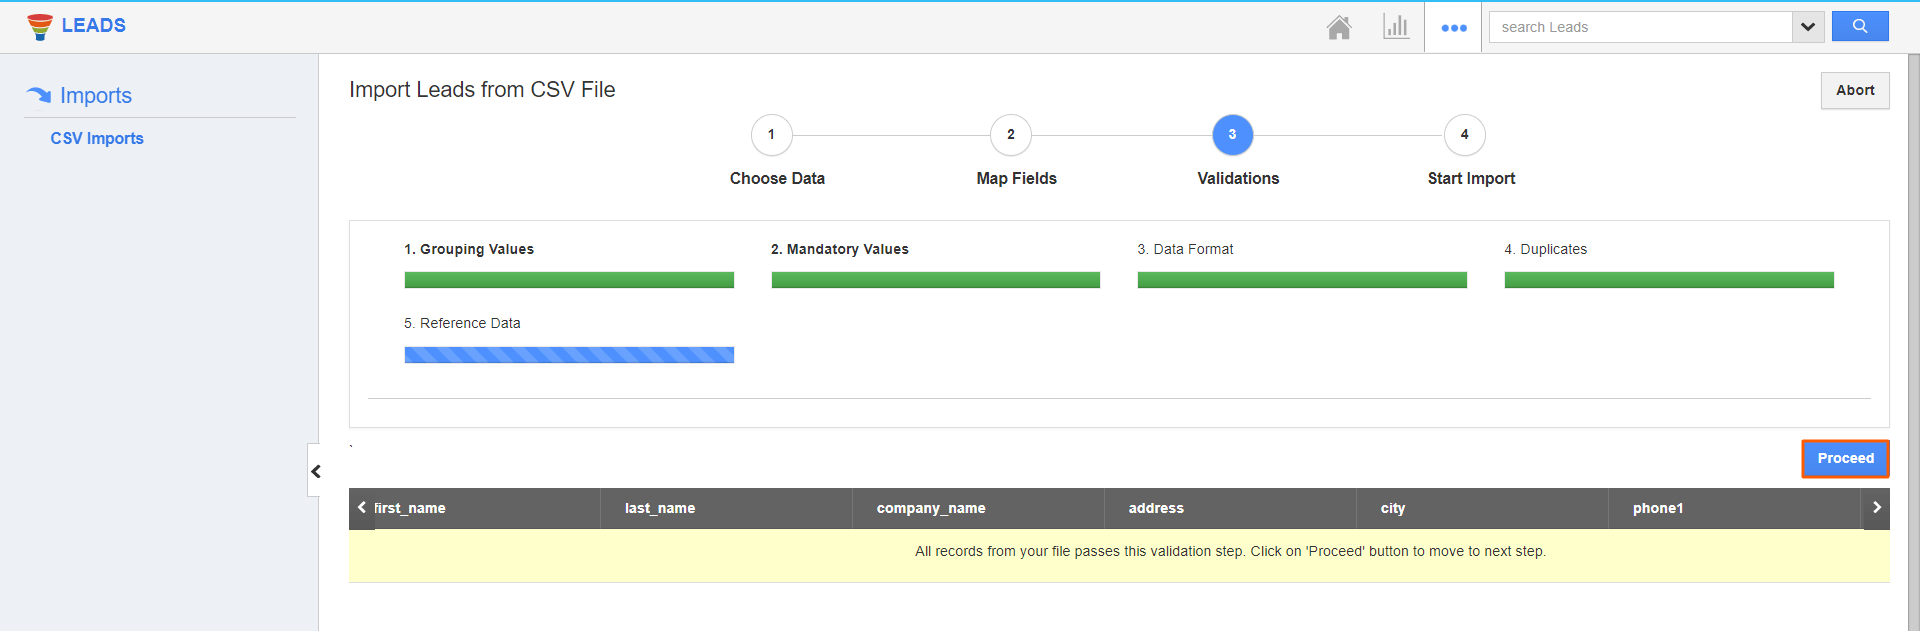Select step 2 Map Fields circle
The width and height of the screenshot is (1920, 631).
[x=1010, y=135]
